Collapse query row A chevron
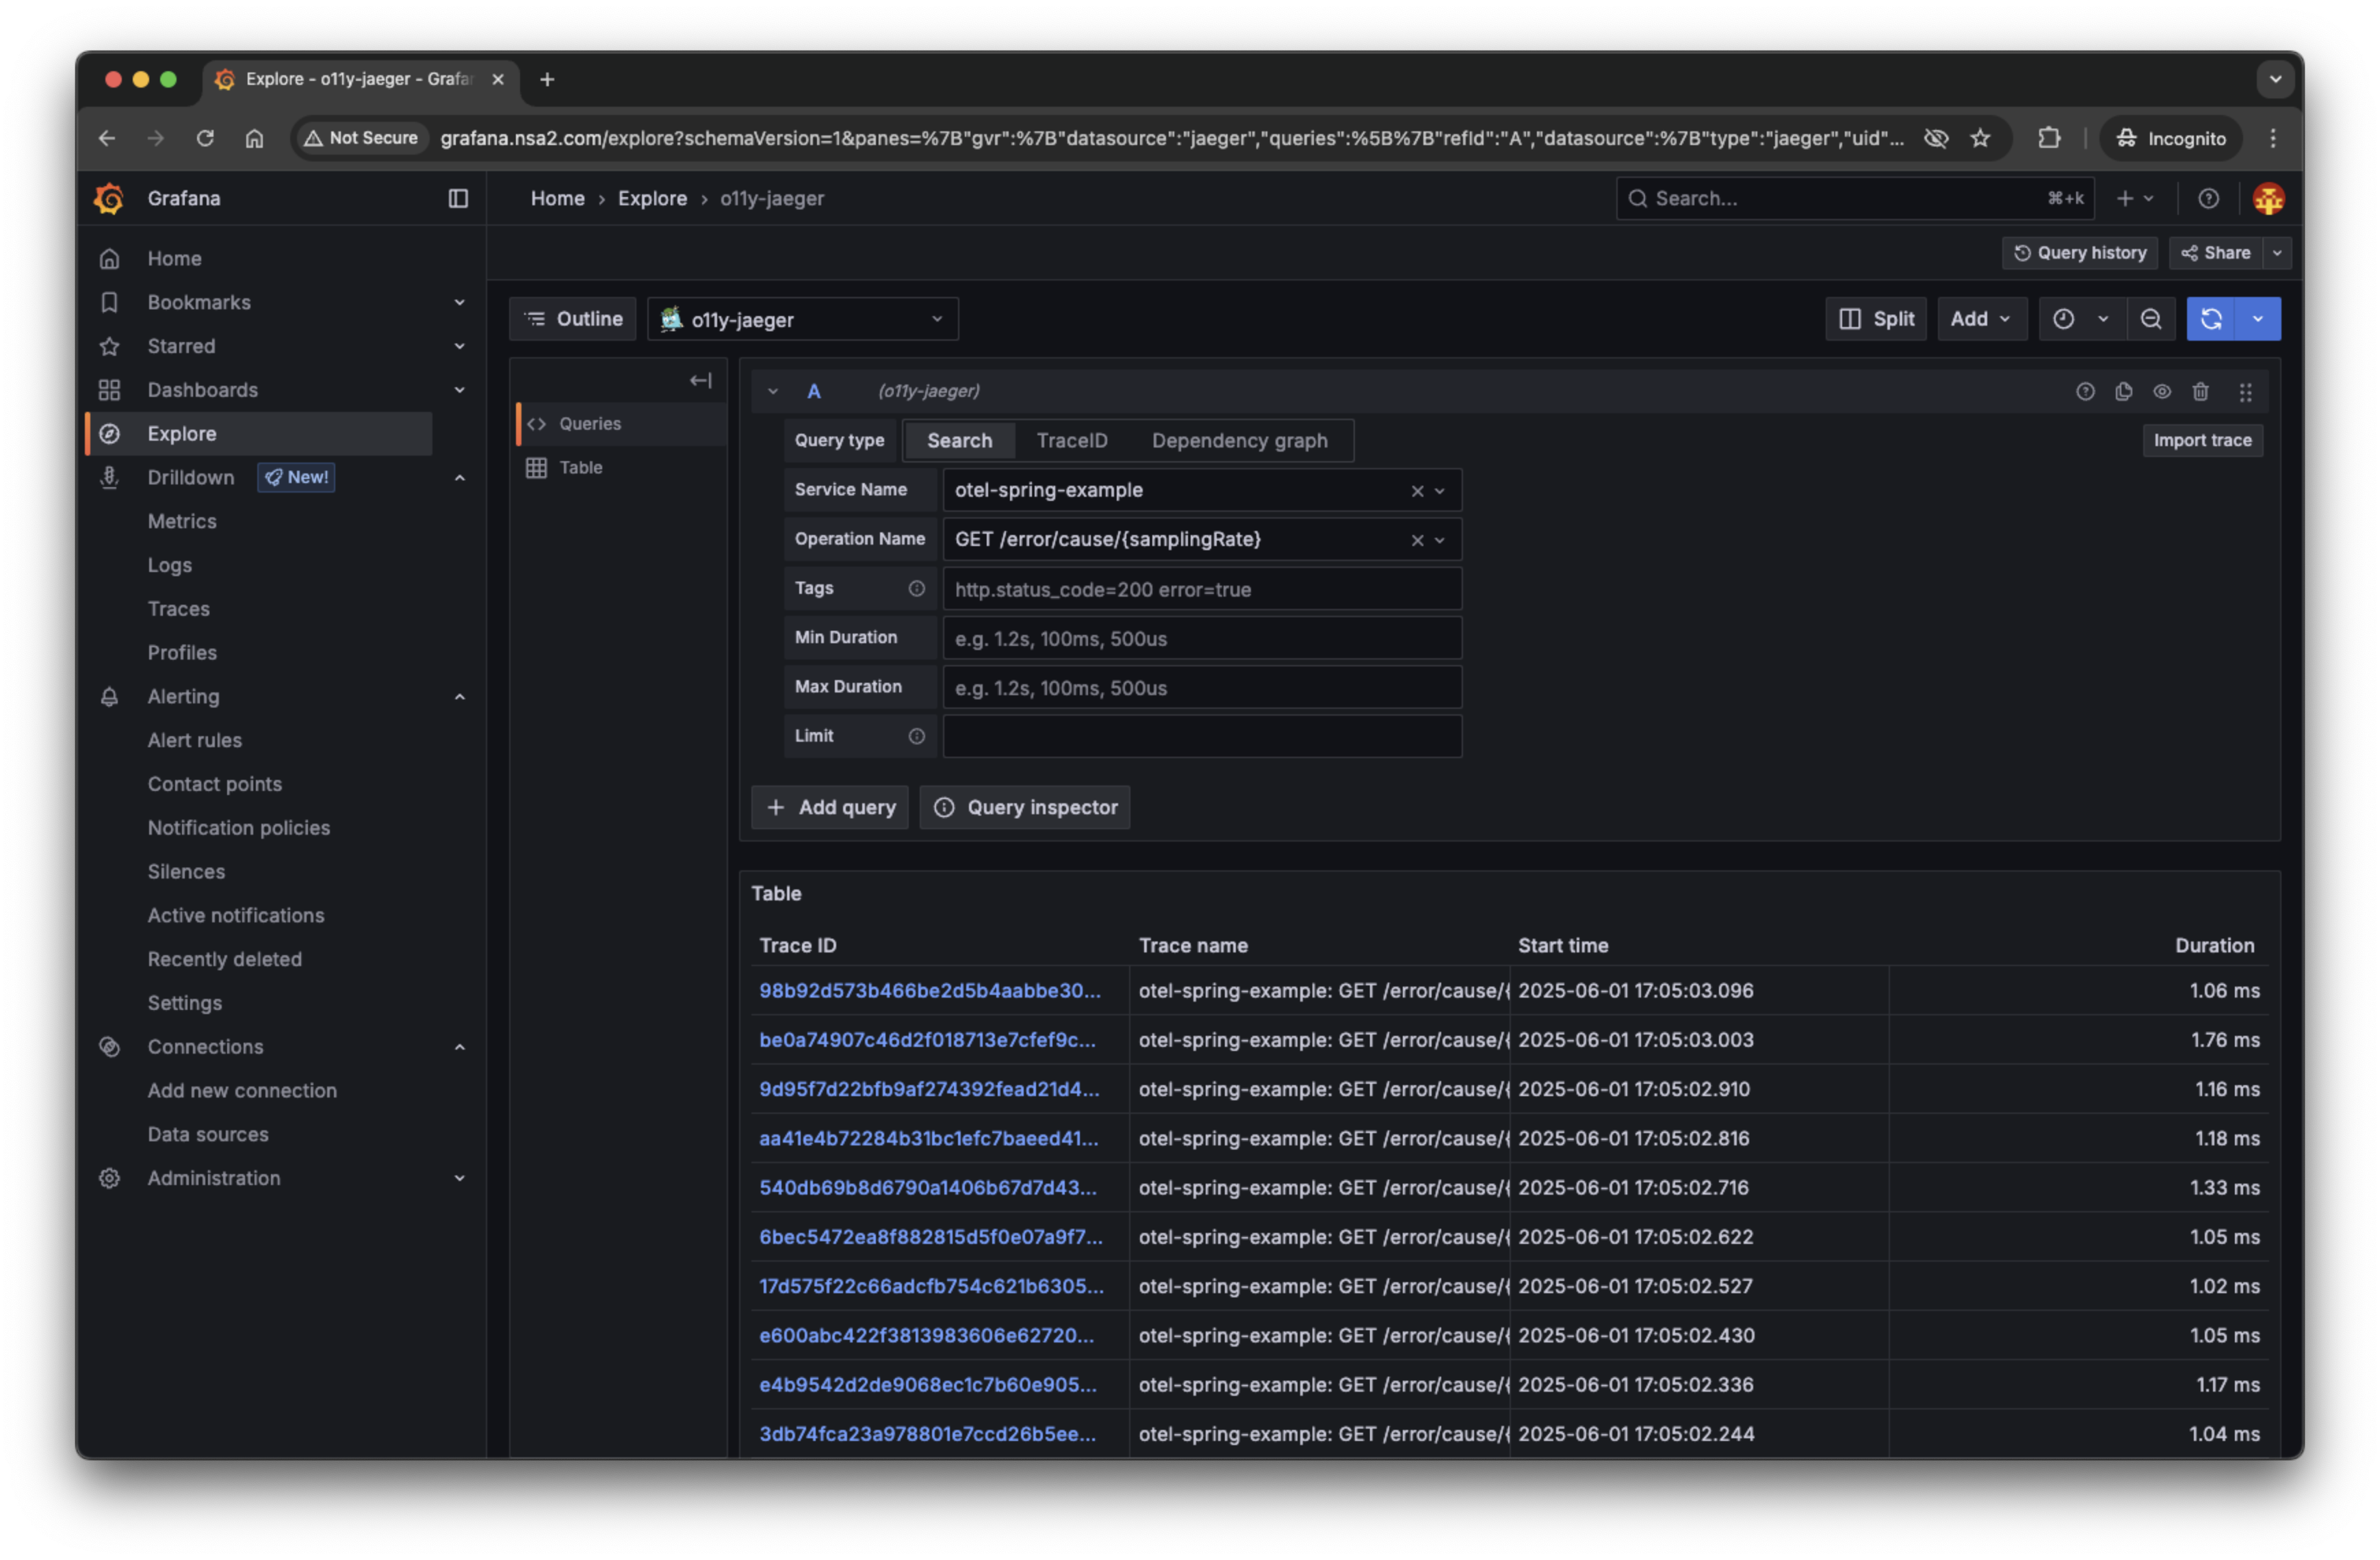This screenshot has width=2380, height=1560. [772, 391]
